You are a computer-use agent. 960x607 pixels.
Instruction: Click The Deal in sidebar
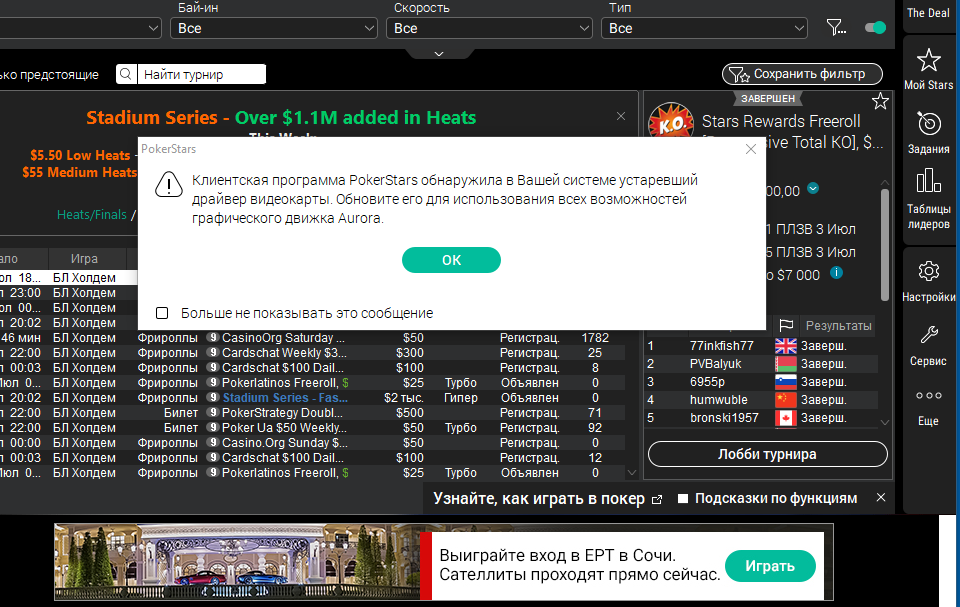point(928,13)
